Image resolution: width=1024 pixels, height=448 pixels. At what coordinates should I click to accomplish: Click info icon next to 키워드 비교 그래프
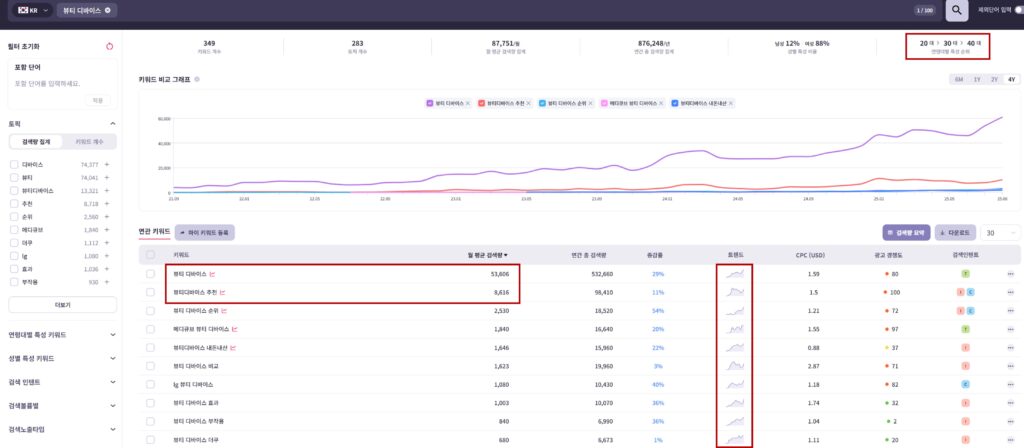(197, 78)
